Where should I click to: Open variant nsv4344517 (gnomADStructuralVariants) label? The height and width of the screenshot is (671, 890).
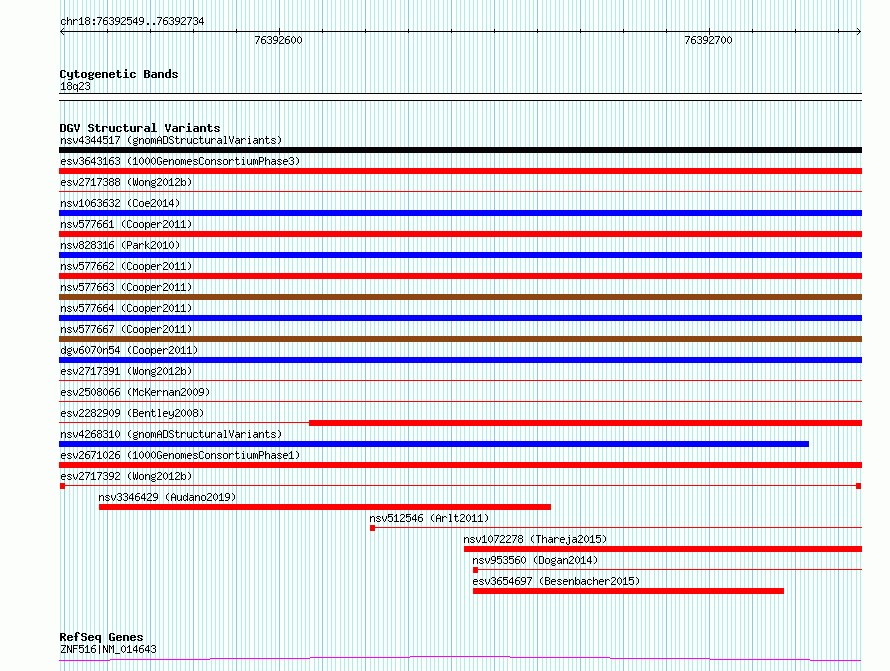(x=171, y=140)
